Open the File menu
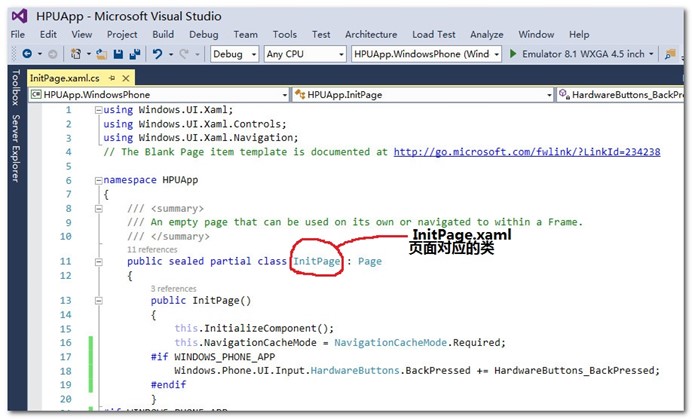 click(18, 34)
